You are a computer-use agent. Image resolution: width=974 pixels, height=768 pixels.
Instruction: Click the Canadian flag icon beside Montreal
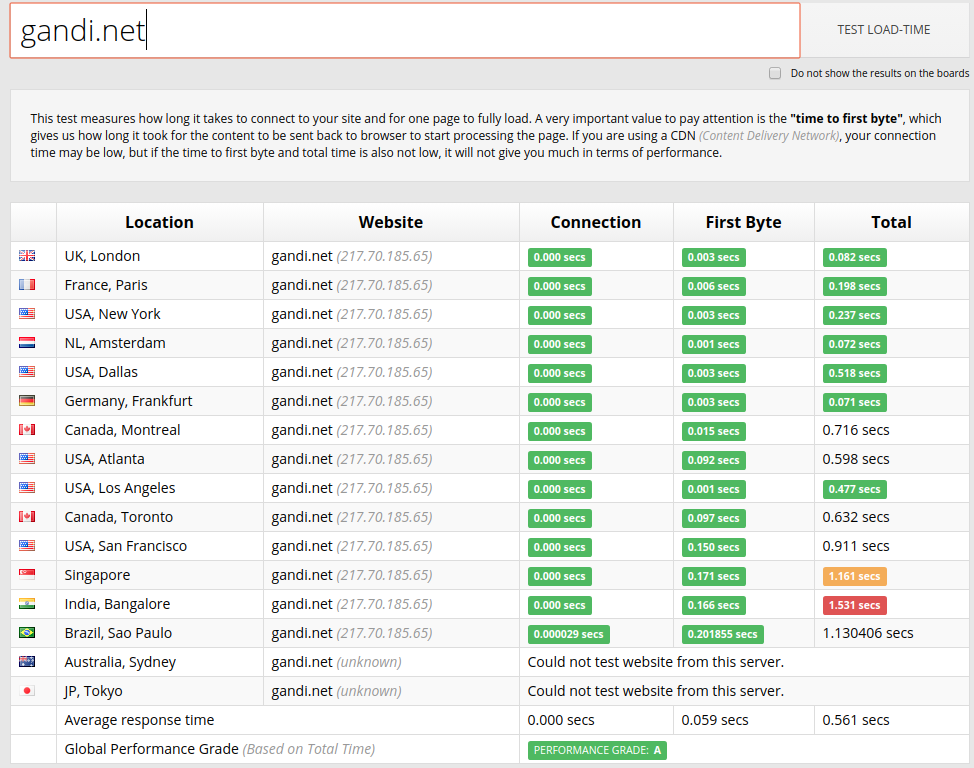[27, 429]
